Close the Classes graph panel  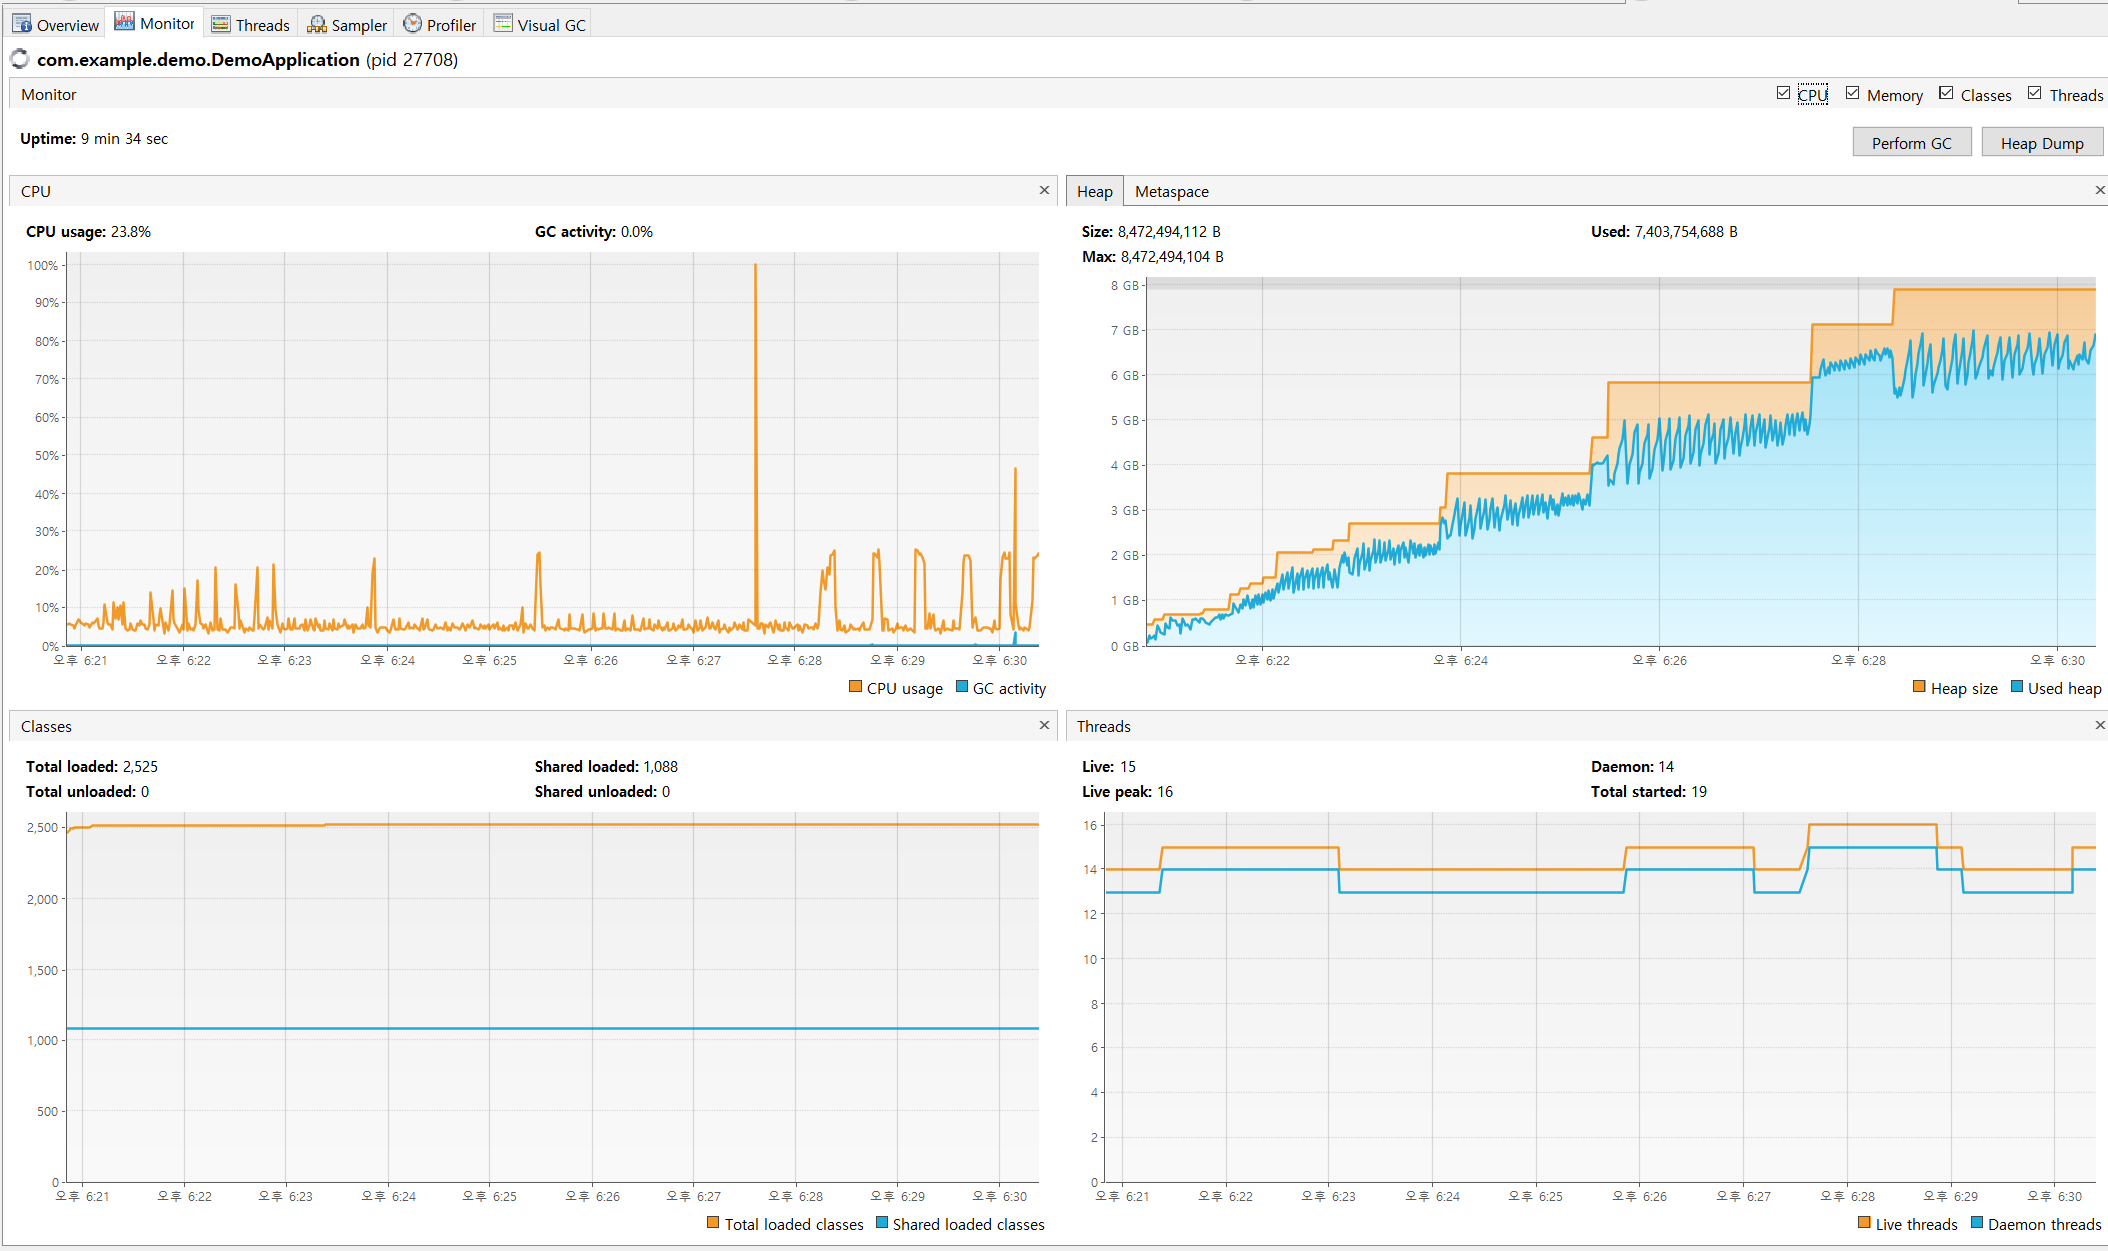point(1044,725)
